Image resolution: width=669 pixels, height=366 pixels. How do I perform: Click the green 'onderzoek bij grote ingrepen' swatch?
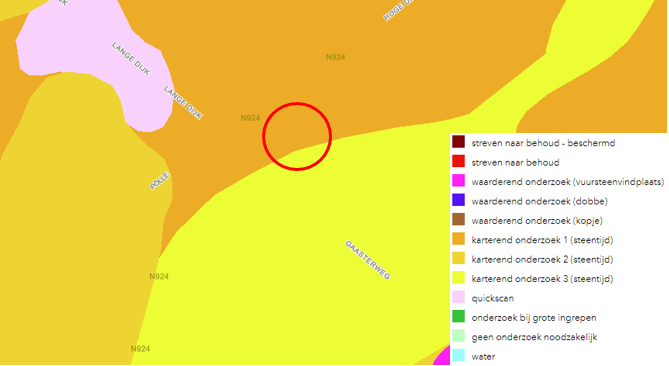pos(459,317)
